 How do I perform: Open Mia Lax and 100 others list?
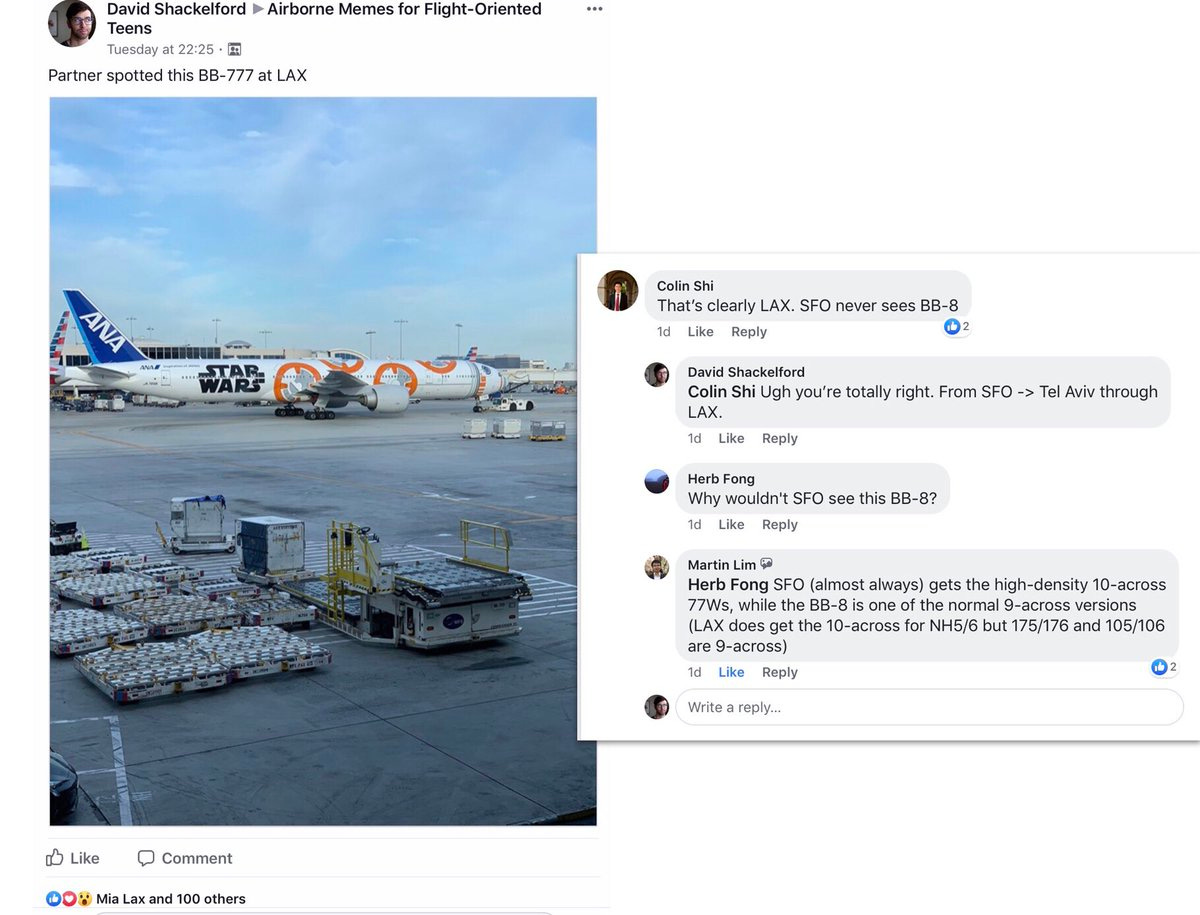click(x=171, y=899)
